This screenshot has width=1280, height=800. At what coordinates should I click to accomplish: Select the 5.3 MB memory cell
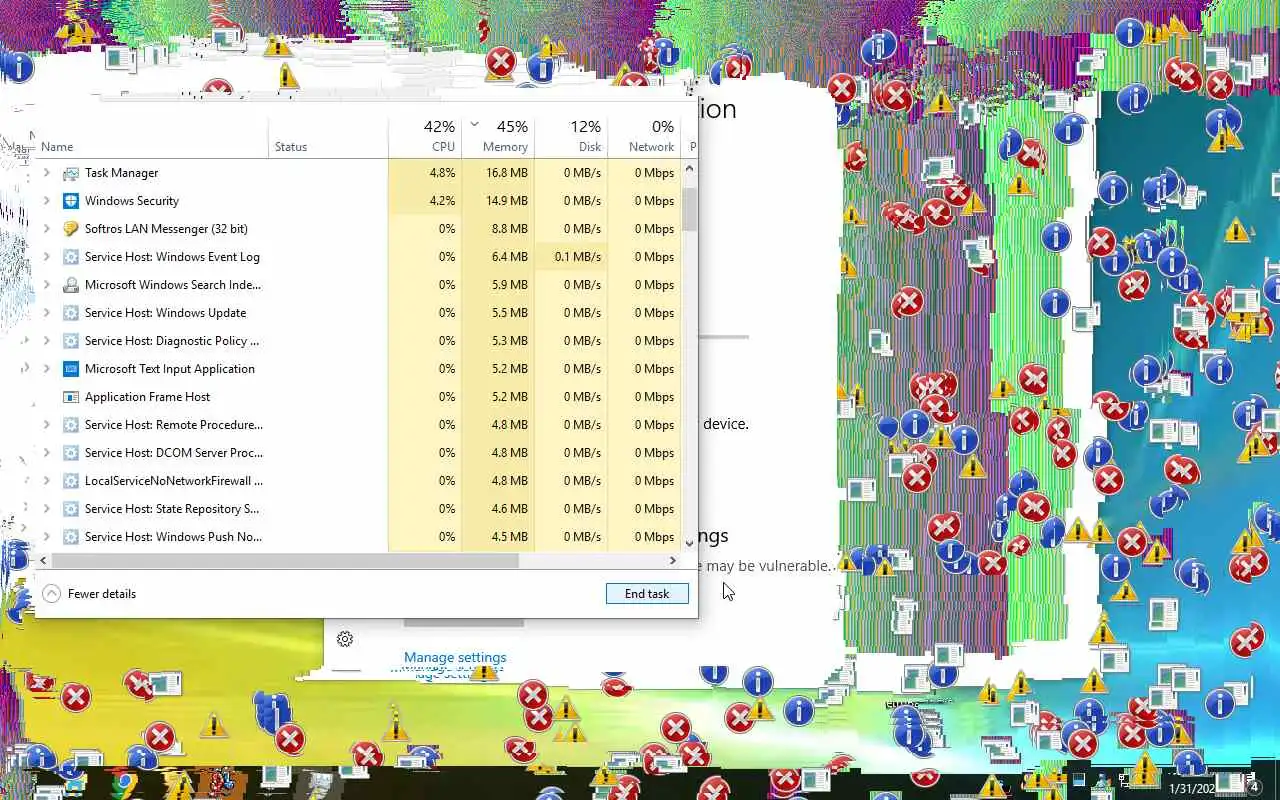[498, 341]
